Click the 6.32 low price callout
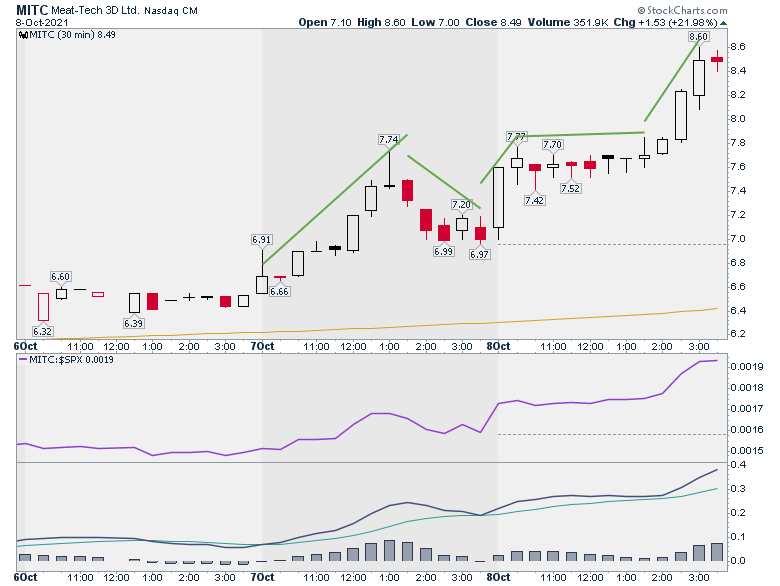Viewport: 780px width, 586px height. coord(43,331)
